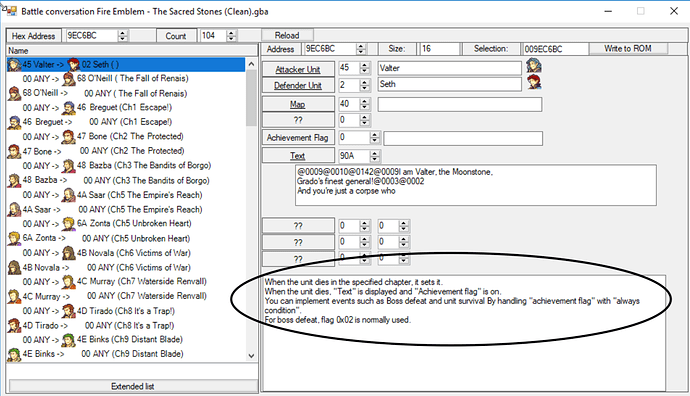Select '00 ANY -> 46 Breguet (Ch1 Escape!)' row
Viewport: 690px width, 396px height.
(x=126, y=108)
